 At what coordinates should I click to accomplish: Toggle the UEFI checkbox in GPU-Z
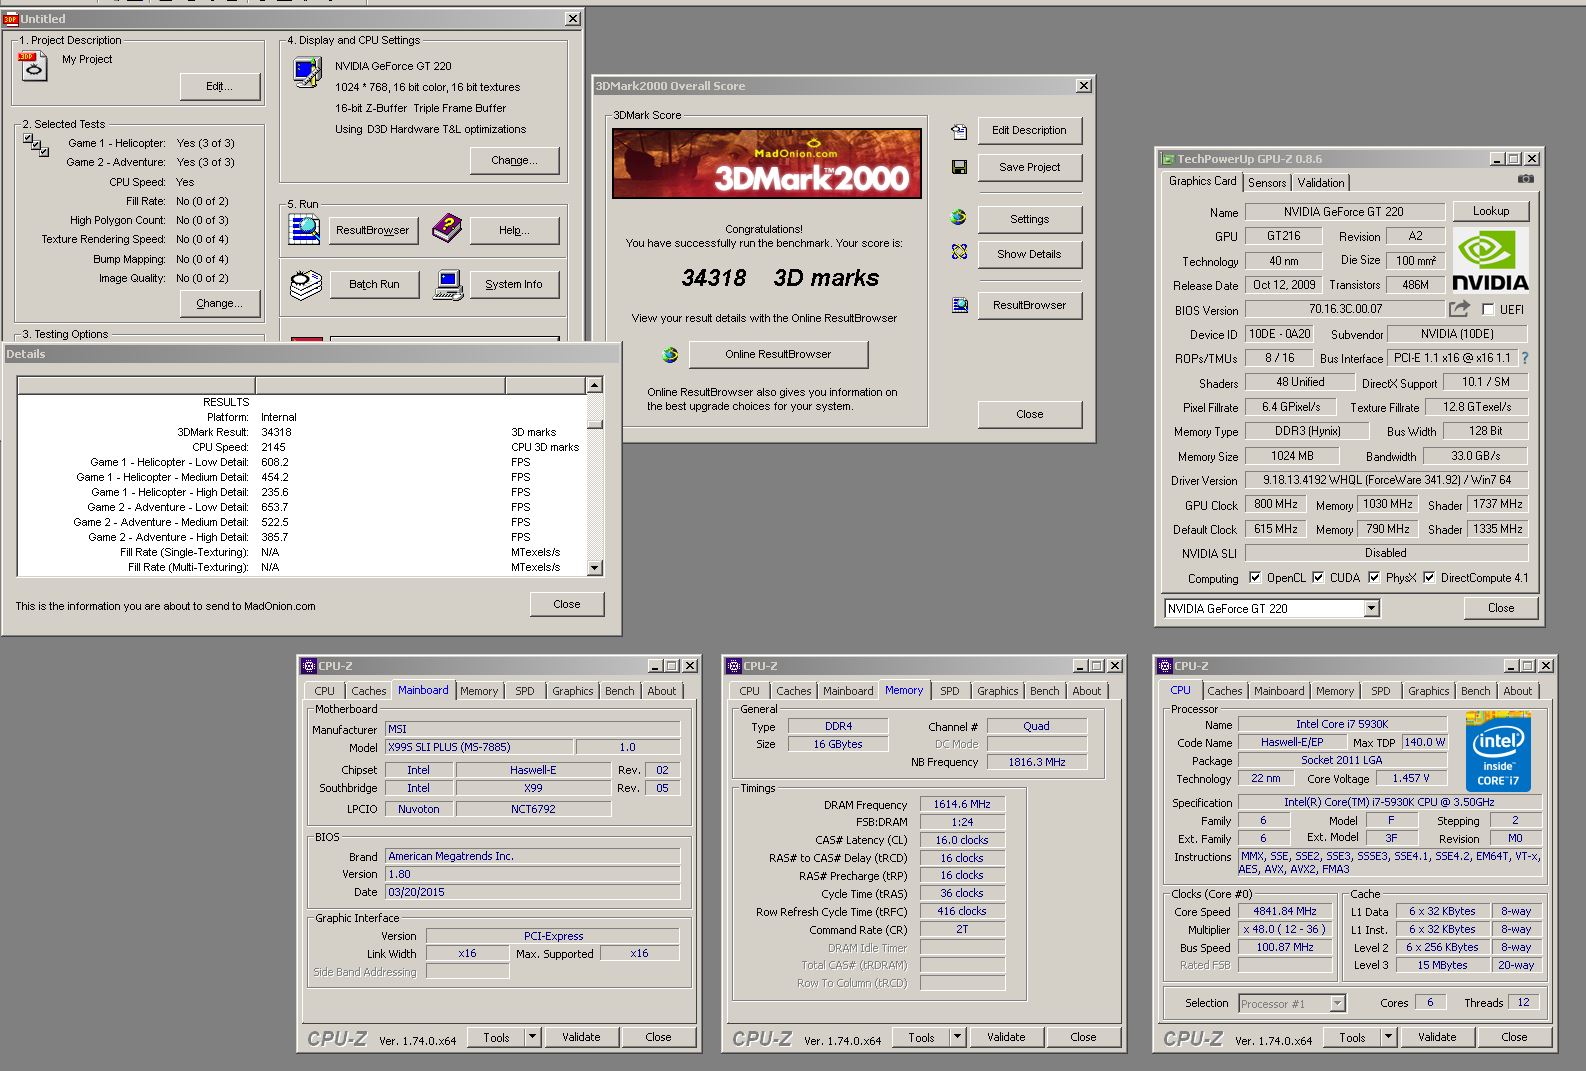(1488, 309)
